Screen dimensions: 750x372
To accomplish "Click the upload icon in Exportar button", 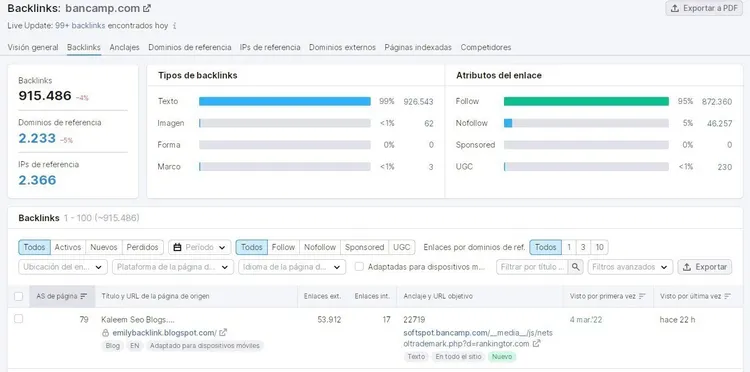I will (687, 267).
